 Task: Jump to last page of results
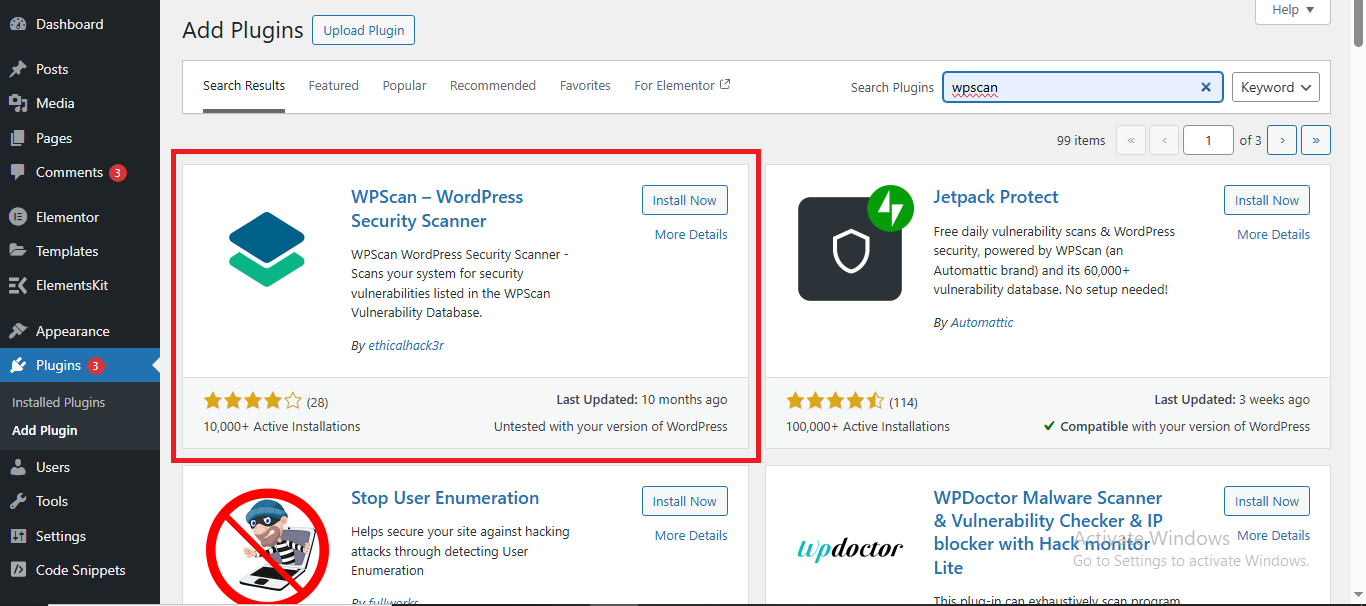1316,140
